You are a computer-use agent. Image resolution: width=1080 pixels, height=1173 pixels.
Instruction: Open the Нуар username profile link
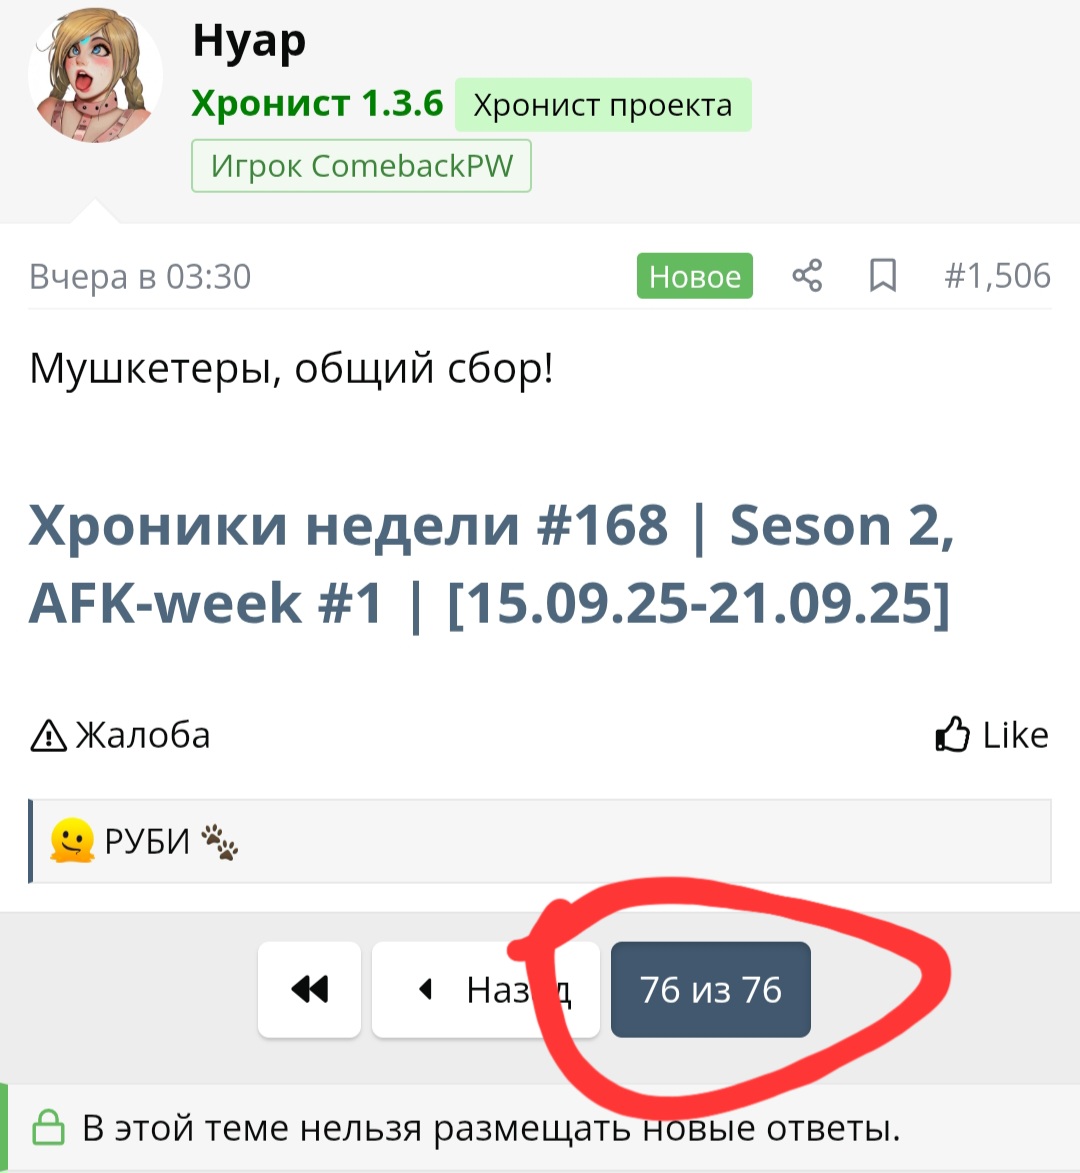[x=249, y=41]
